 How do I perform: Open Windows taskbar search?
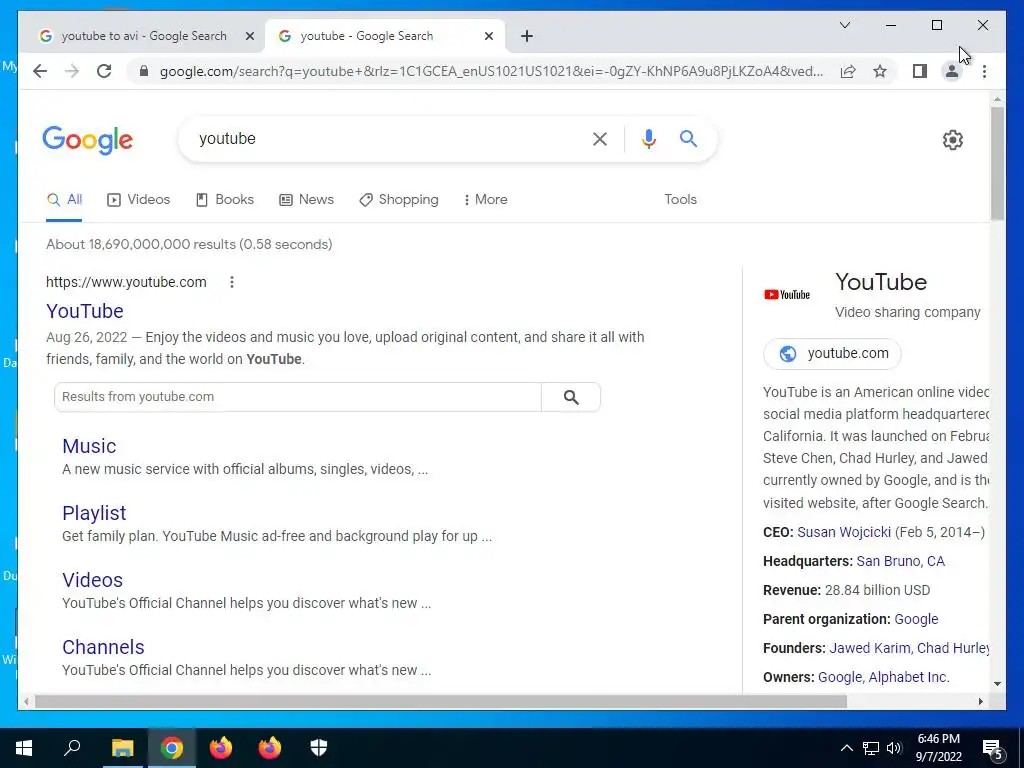[x=72, y=748]
